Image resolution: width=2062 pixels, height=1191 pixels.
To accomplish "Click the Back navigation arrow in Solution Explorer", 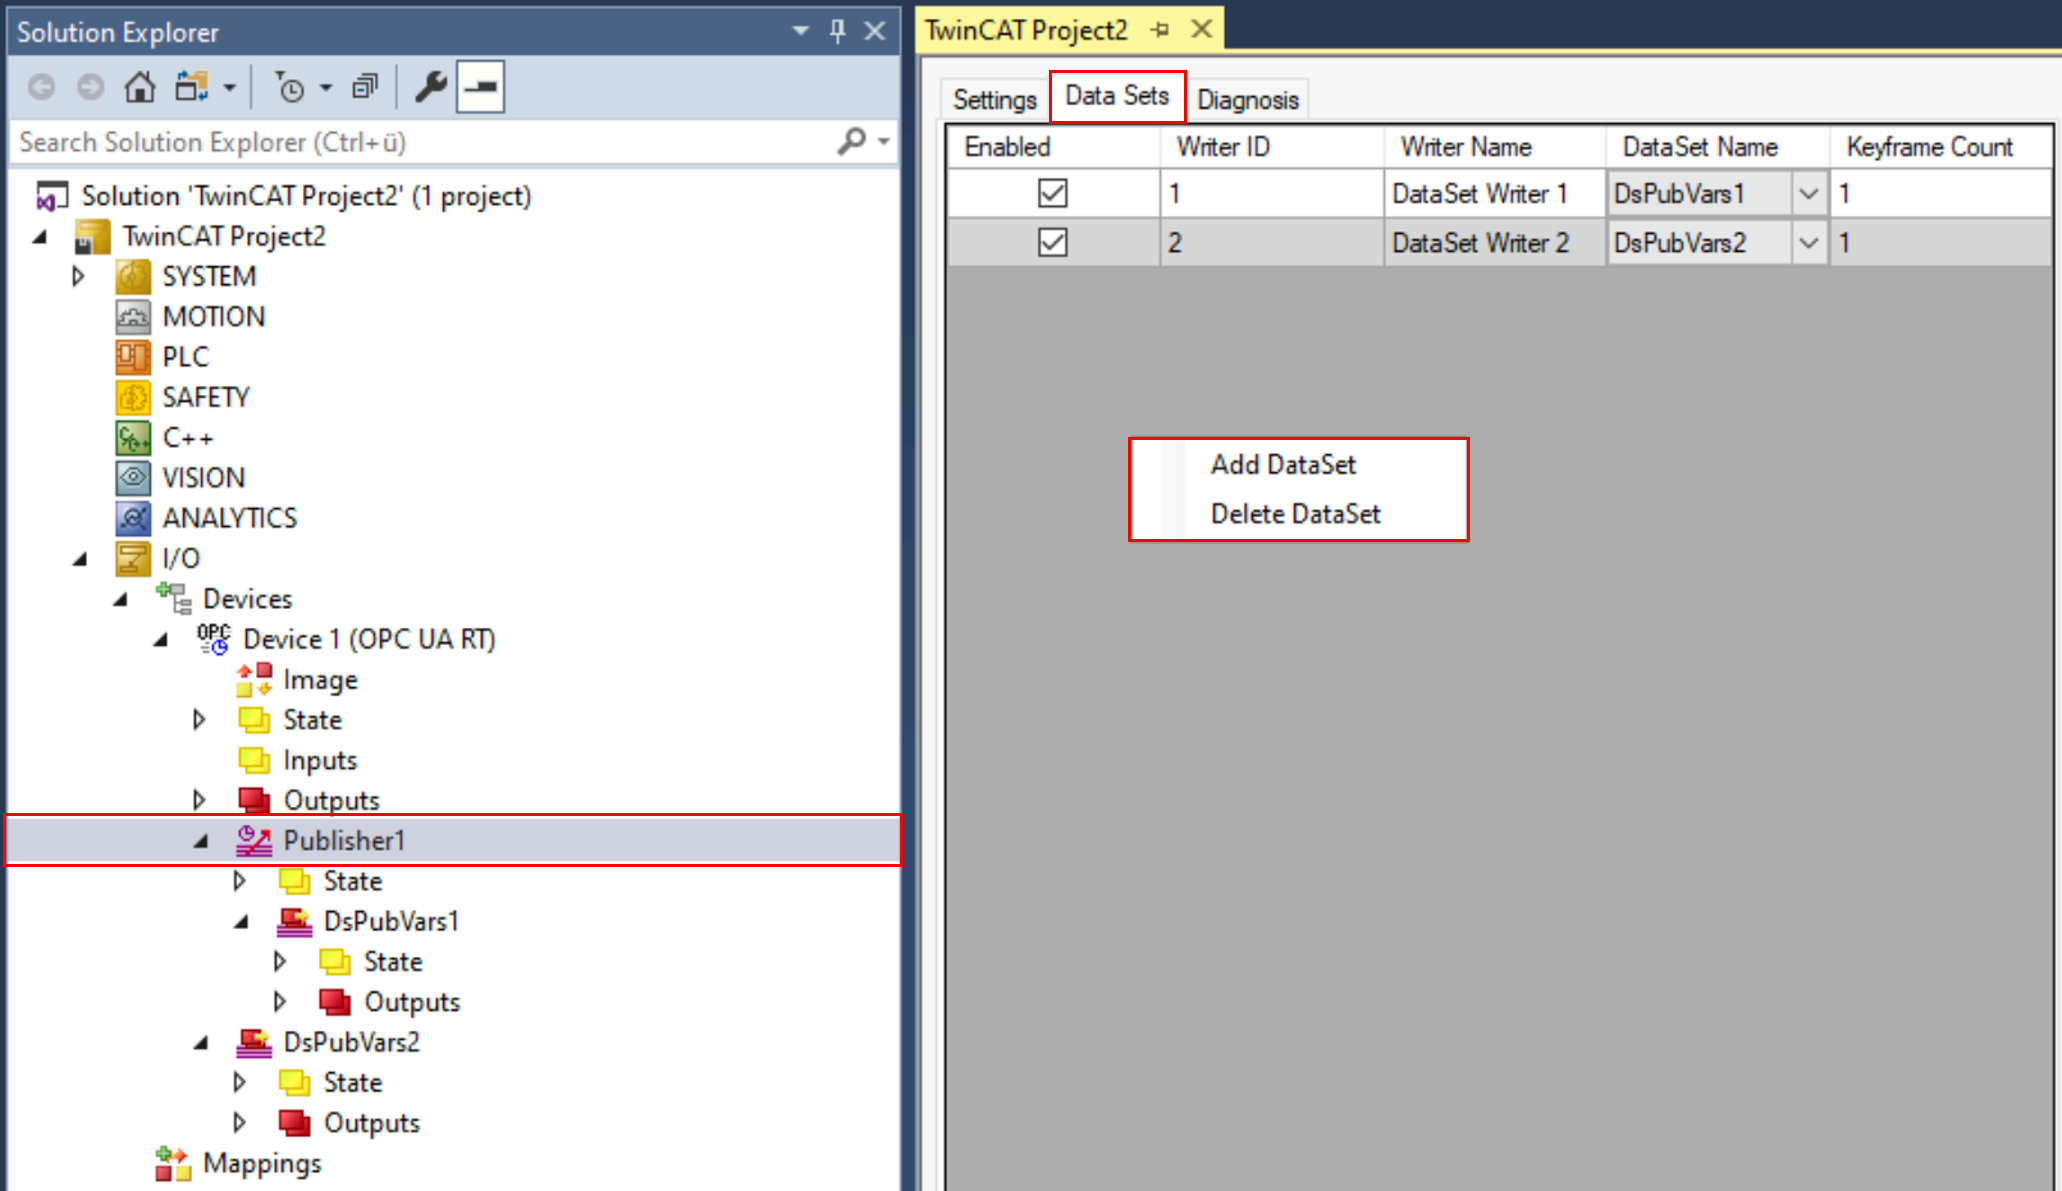I will coord(41,88).
